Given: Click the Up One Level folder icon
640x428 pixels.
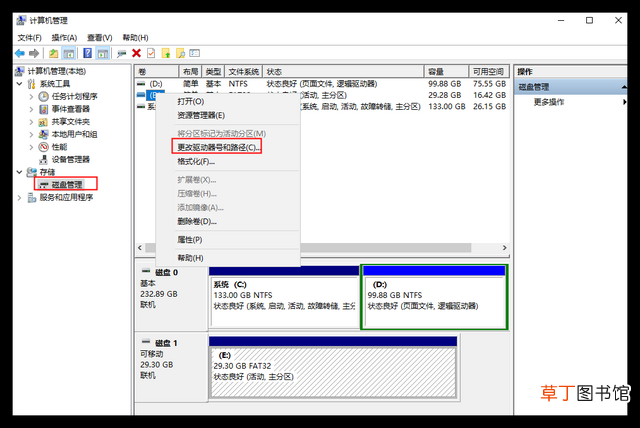Looking at the screenshot, I should coord(53,53).
